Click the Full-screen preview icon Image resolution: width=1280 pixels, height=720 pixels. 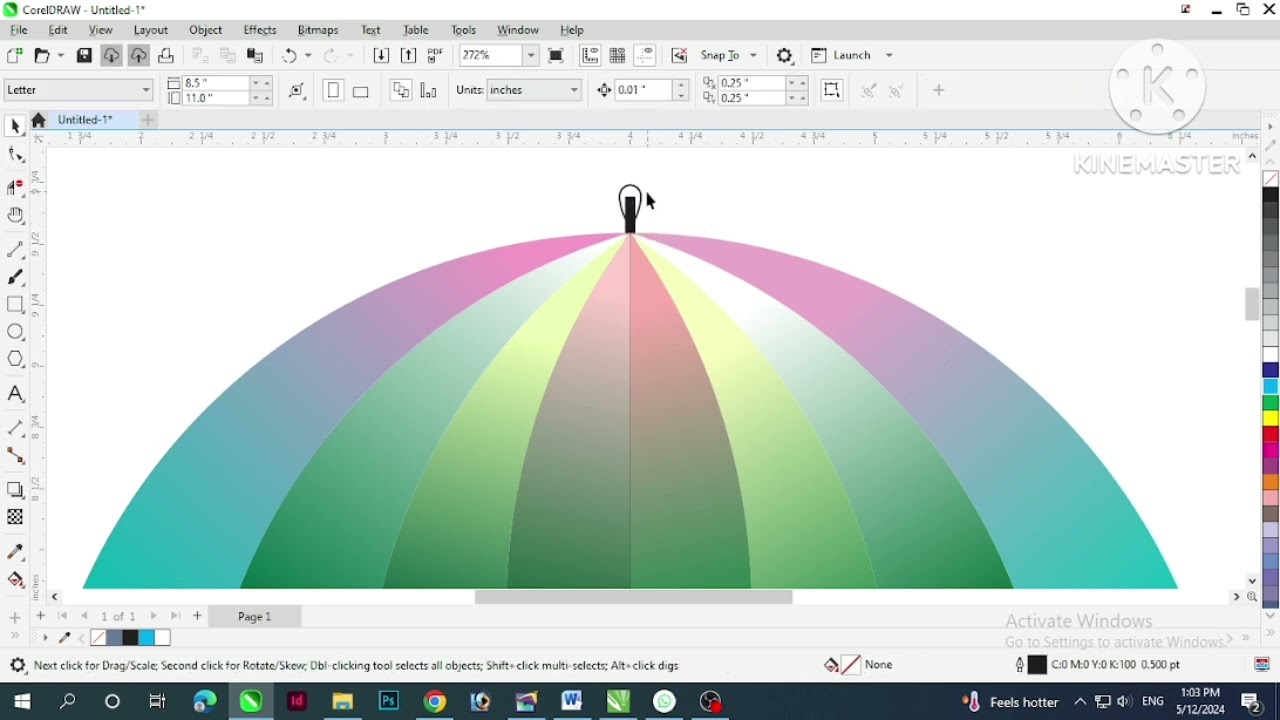[556, 56]
